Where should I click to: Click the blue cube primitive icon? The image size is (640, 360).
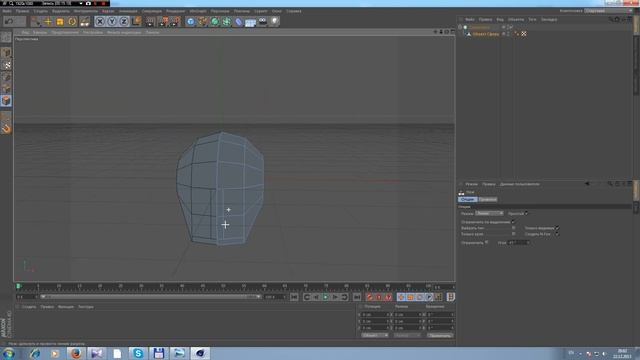[x=190, y=22]
